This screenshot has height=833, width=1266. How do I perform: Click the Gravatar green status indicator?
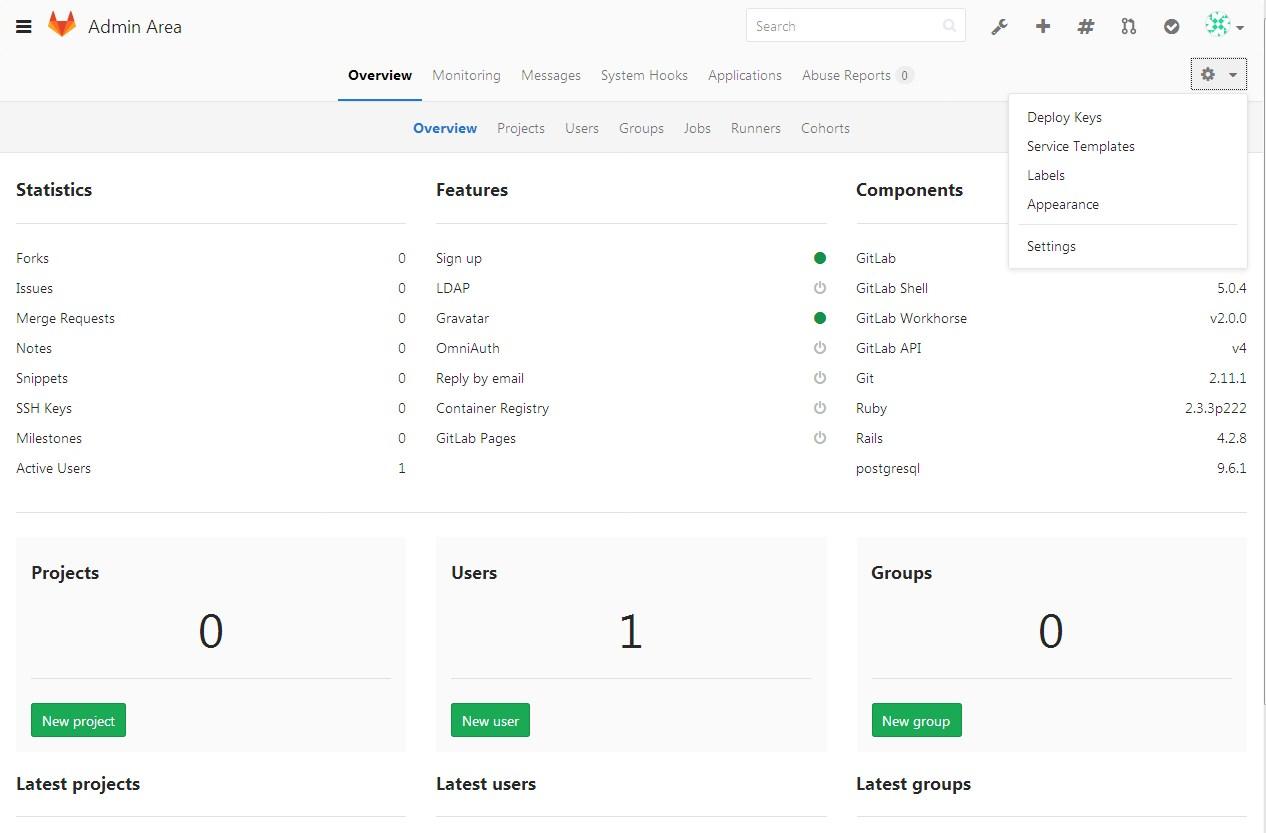click(820, 318)
